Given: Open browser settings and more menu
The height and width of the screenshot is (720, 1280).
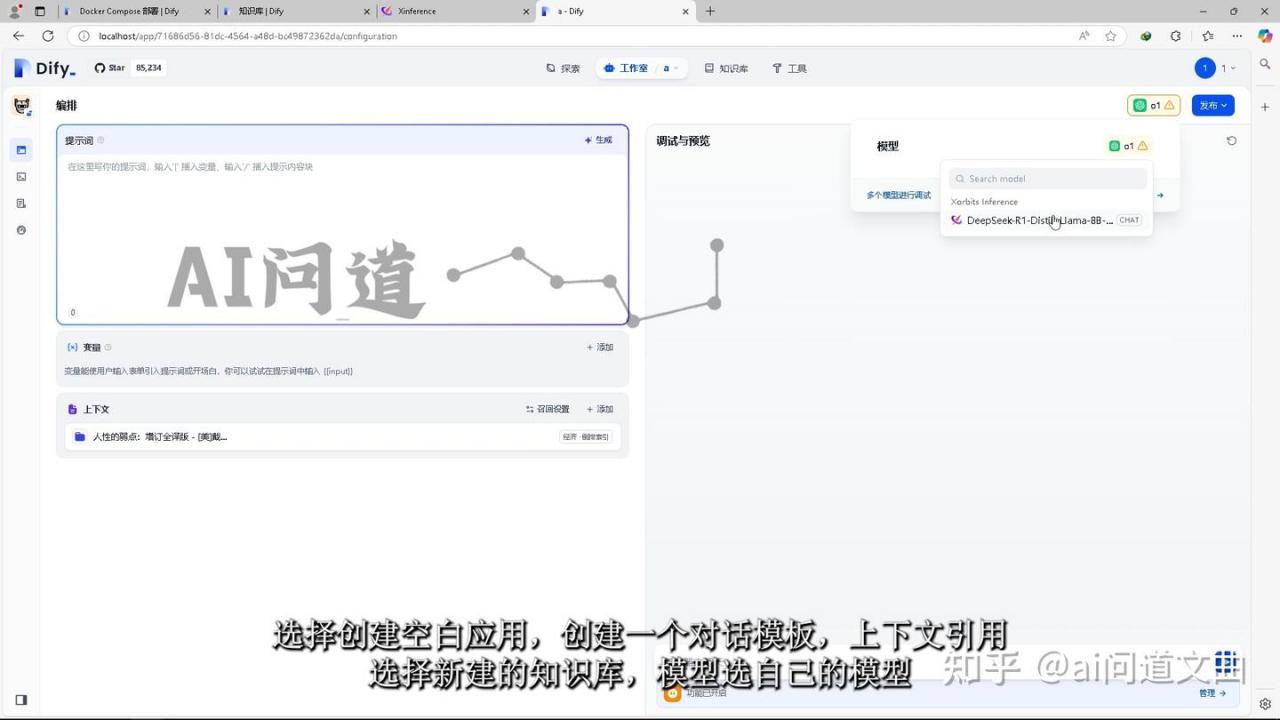Looking at the screenshot, I should pyautogui.click(x=1236, y=36).
